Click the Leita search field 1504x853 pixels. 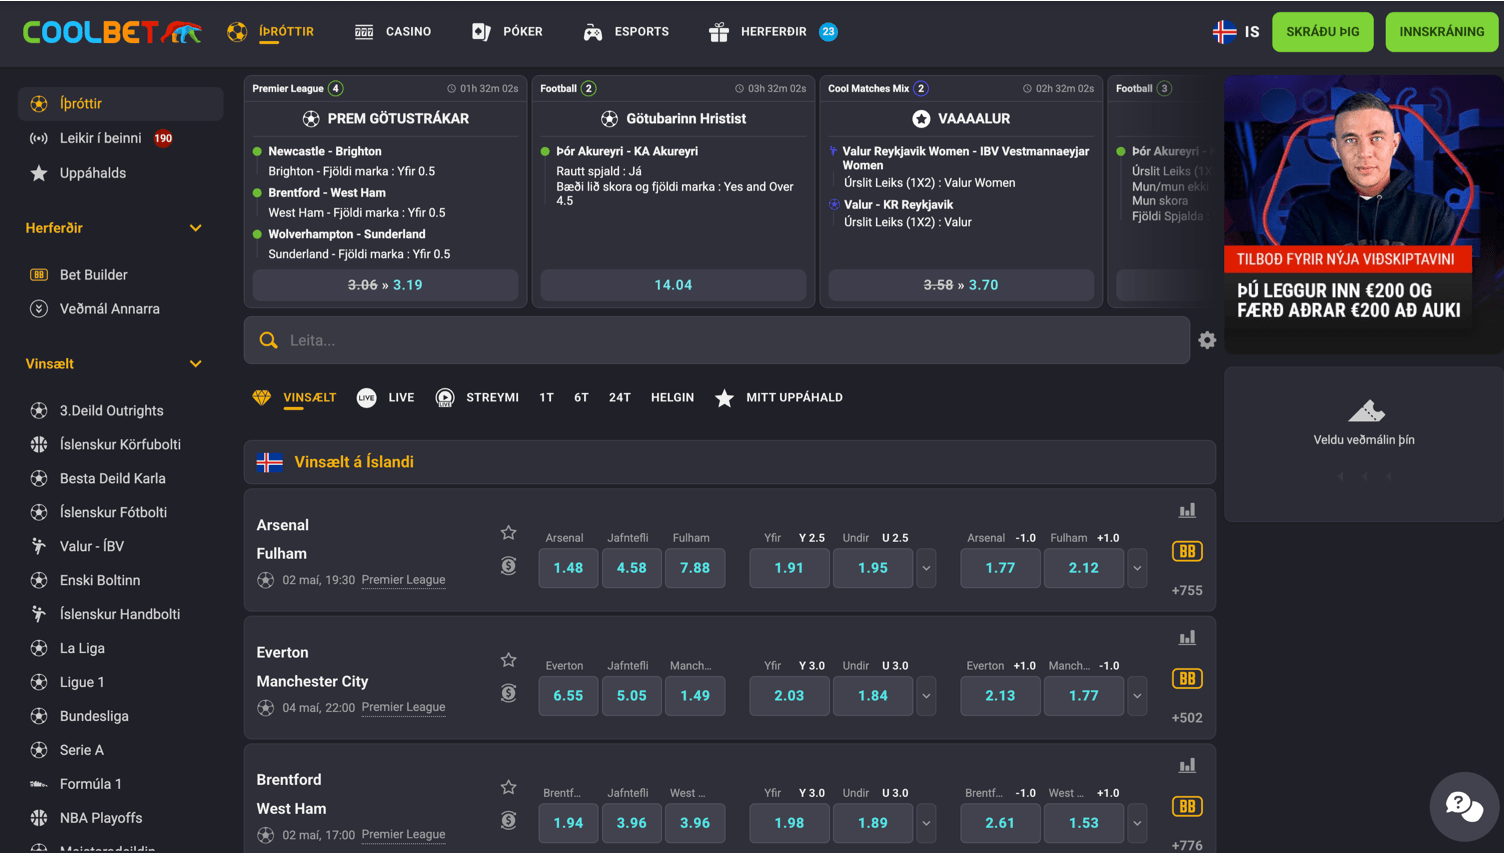(717, 340)
